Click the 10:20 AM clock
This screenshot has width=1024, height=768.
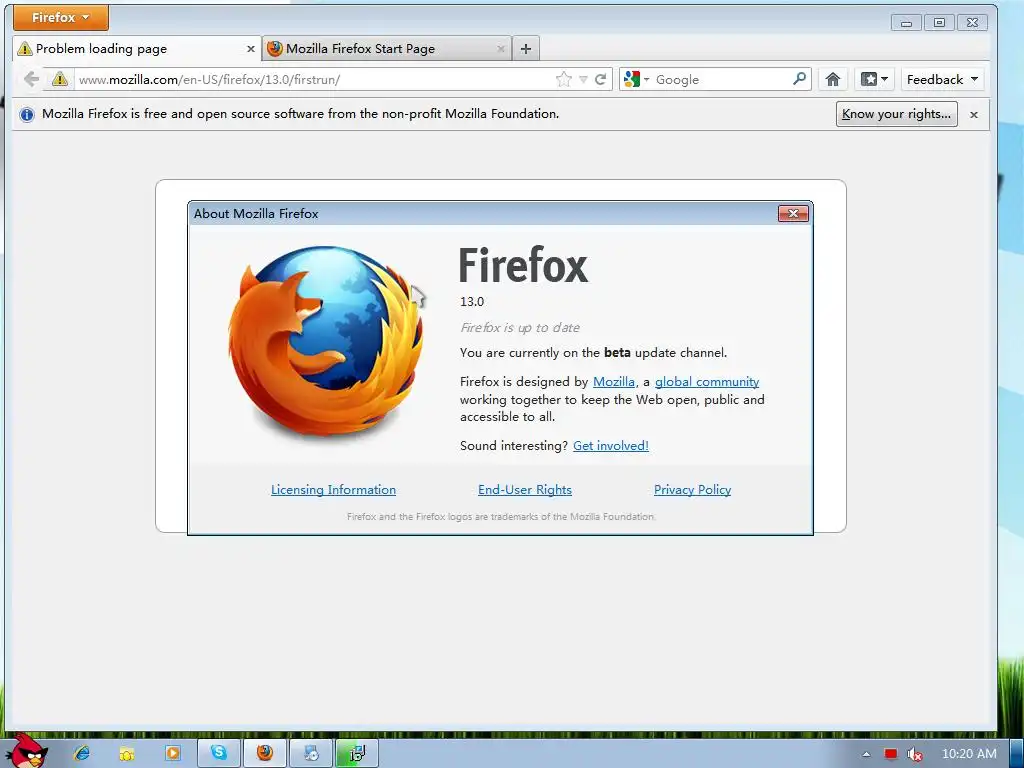(x=969, y=754)
